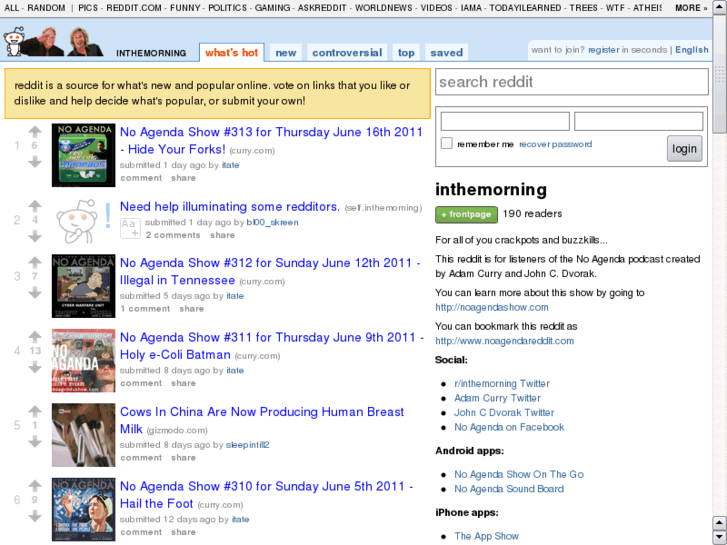Image resolution: width=727 pixels, height=545 pixels.
Task: Downvote the Cows In China post
Action: [x=35, y=442]
